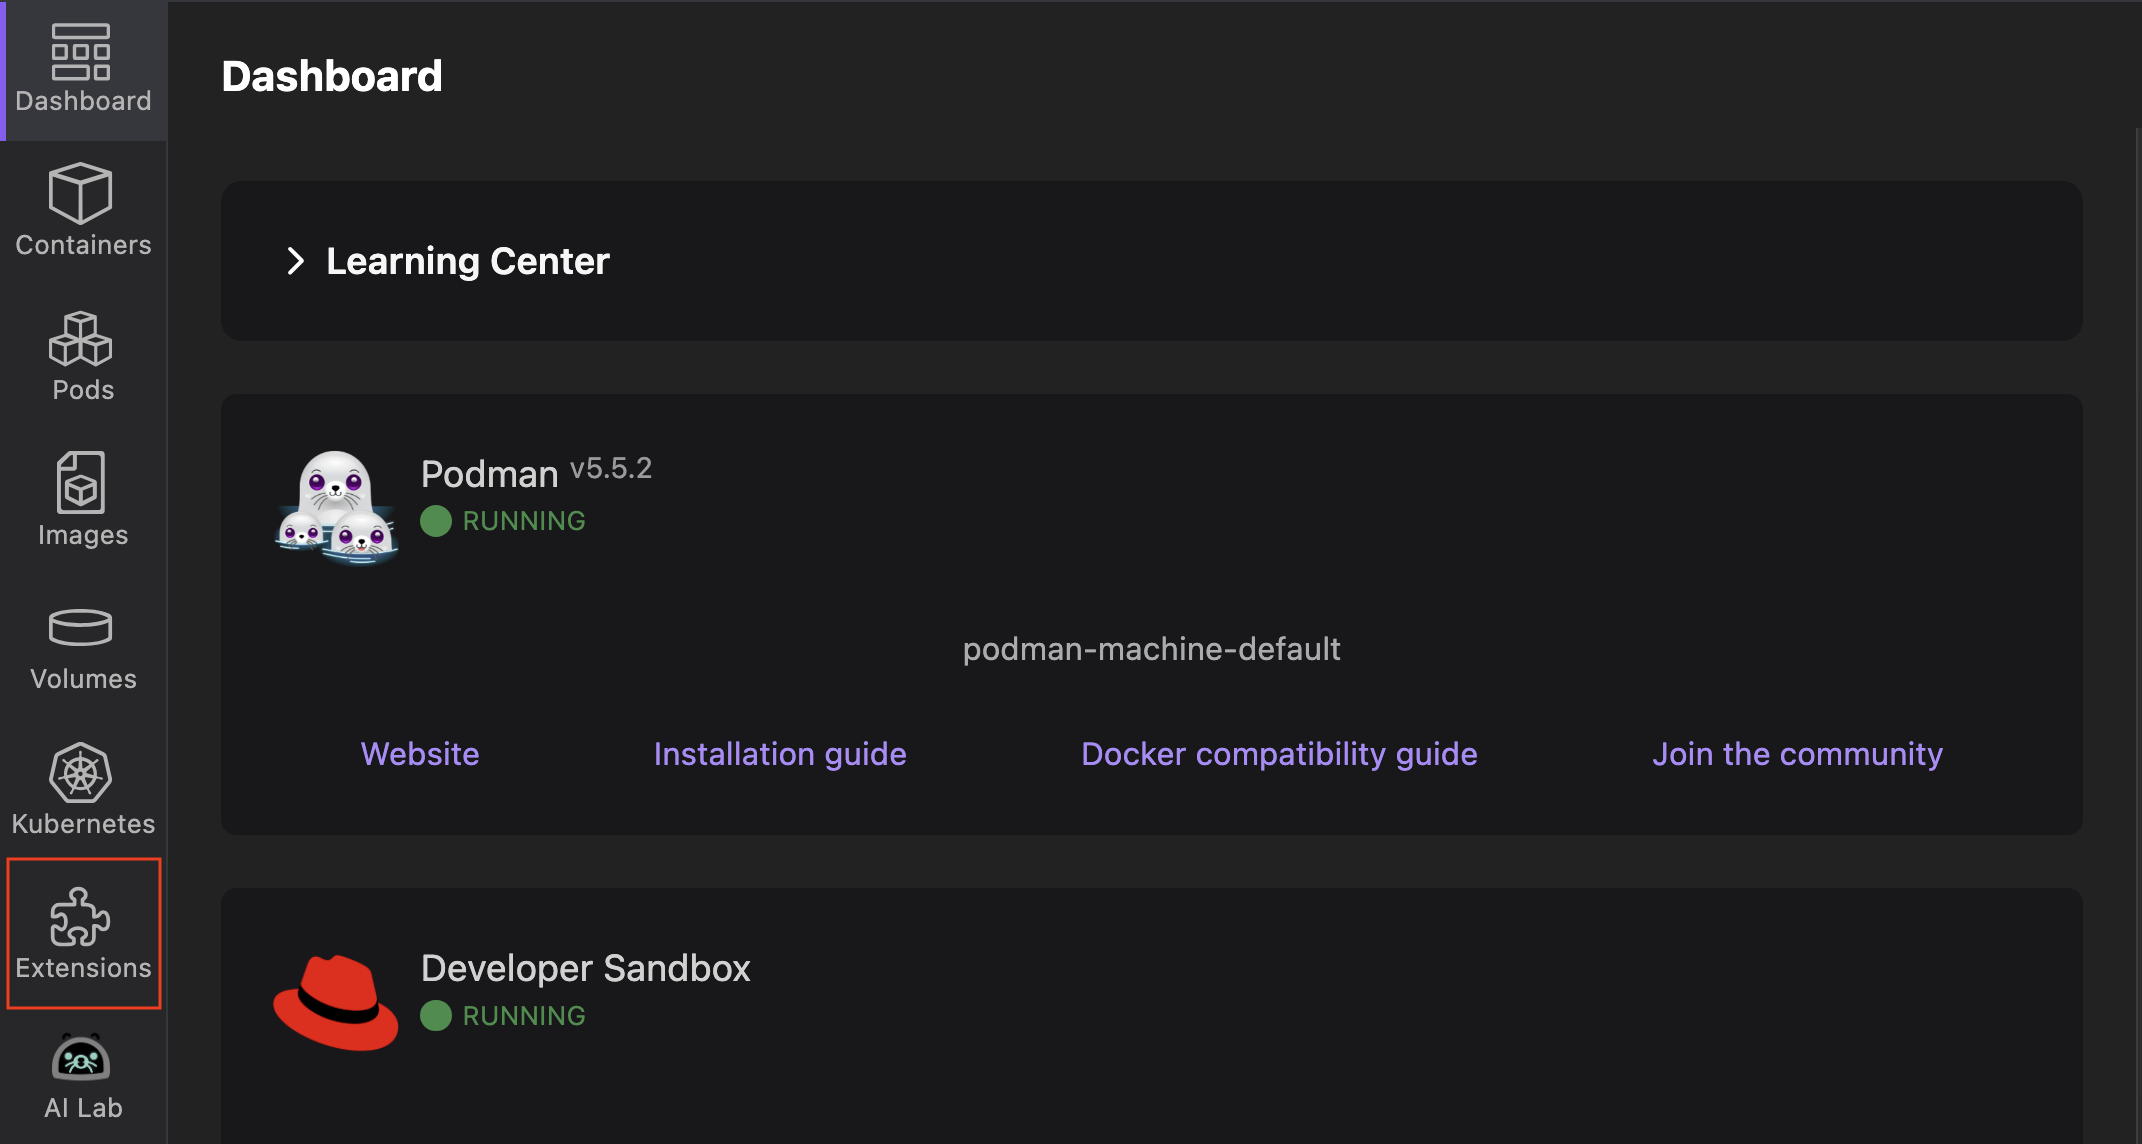Image resolution: width=2142 pixels, height=1144 pixels.
Task: Expand the Learning Center section
Action: coord(468,261)
